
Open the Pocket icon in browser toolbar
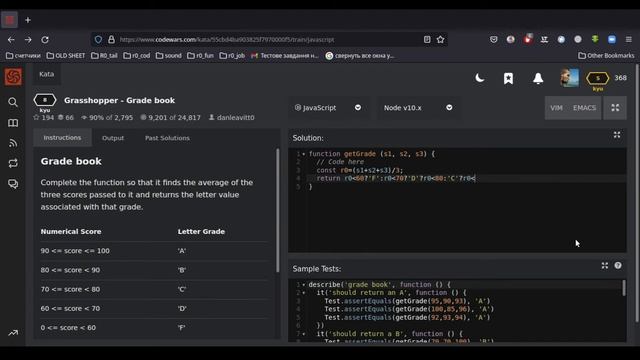[x=493, y=40]
